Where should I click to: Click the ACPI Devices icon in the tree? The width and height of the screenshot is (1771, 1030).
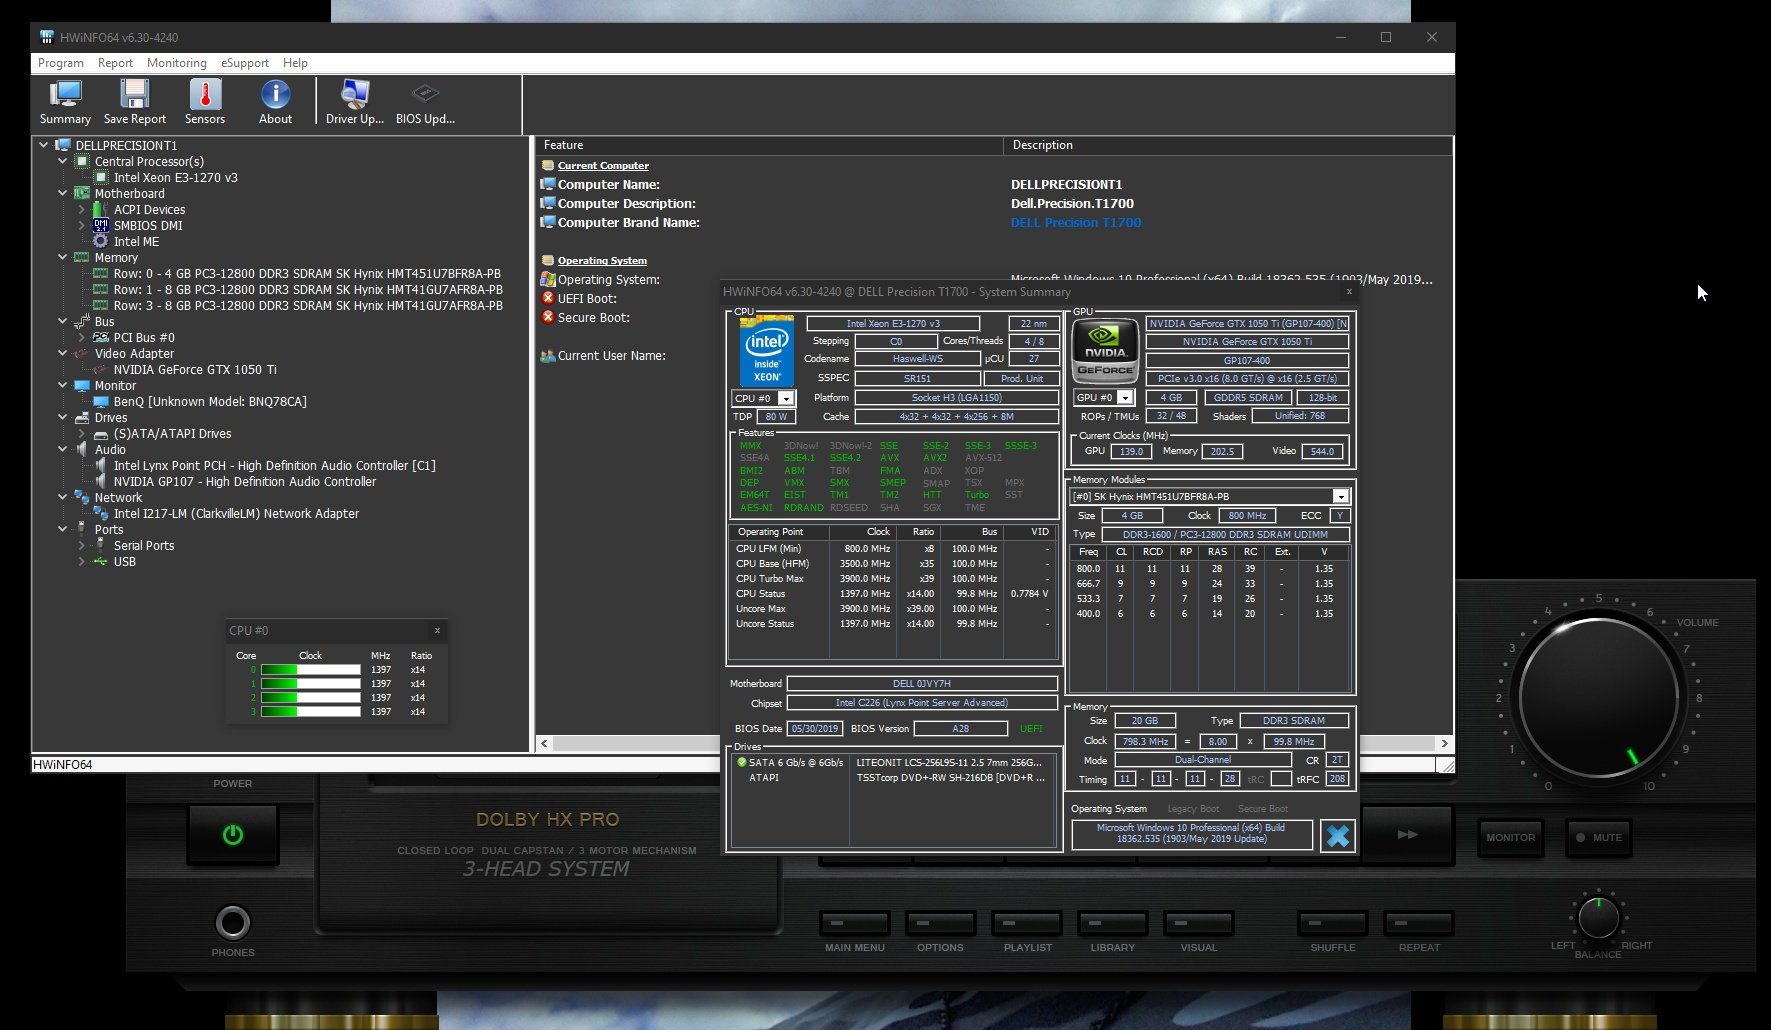pyautogui.click(x=101, y=209)
